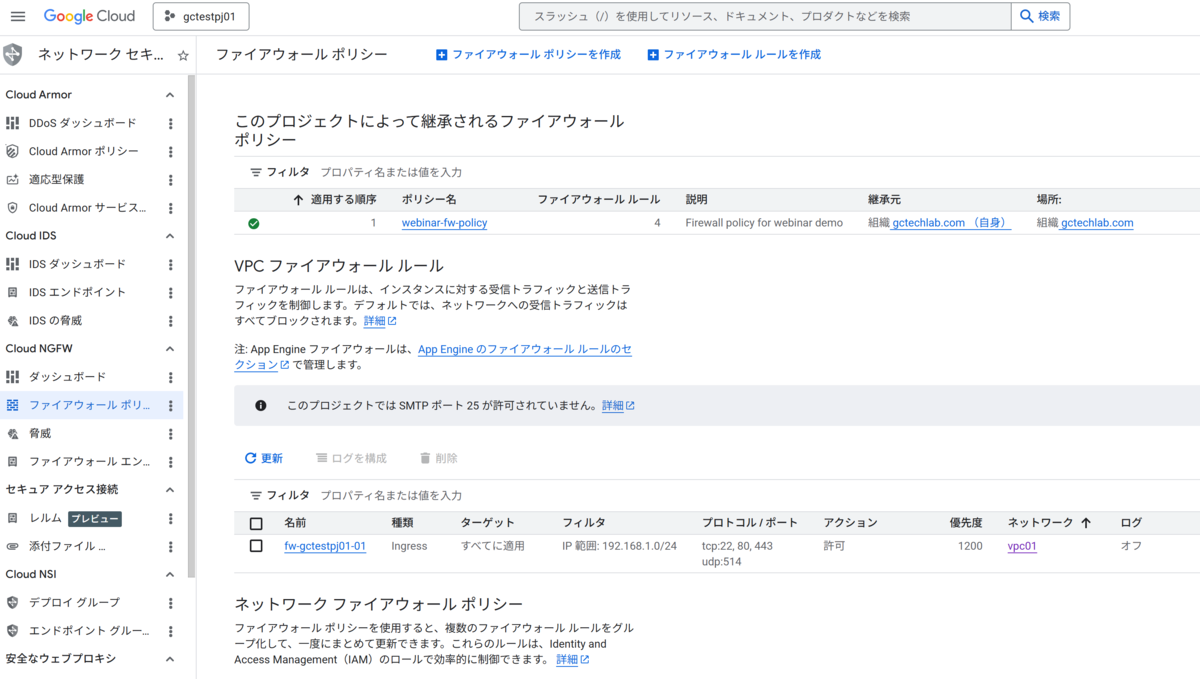Viewport: 1200px width, 679px height.
Task: Click ファイアウォール ポリシーを作成 button
Action: click(x=528, y=55)
